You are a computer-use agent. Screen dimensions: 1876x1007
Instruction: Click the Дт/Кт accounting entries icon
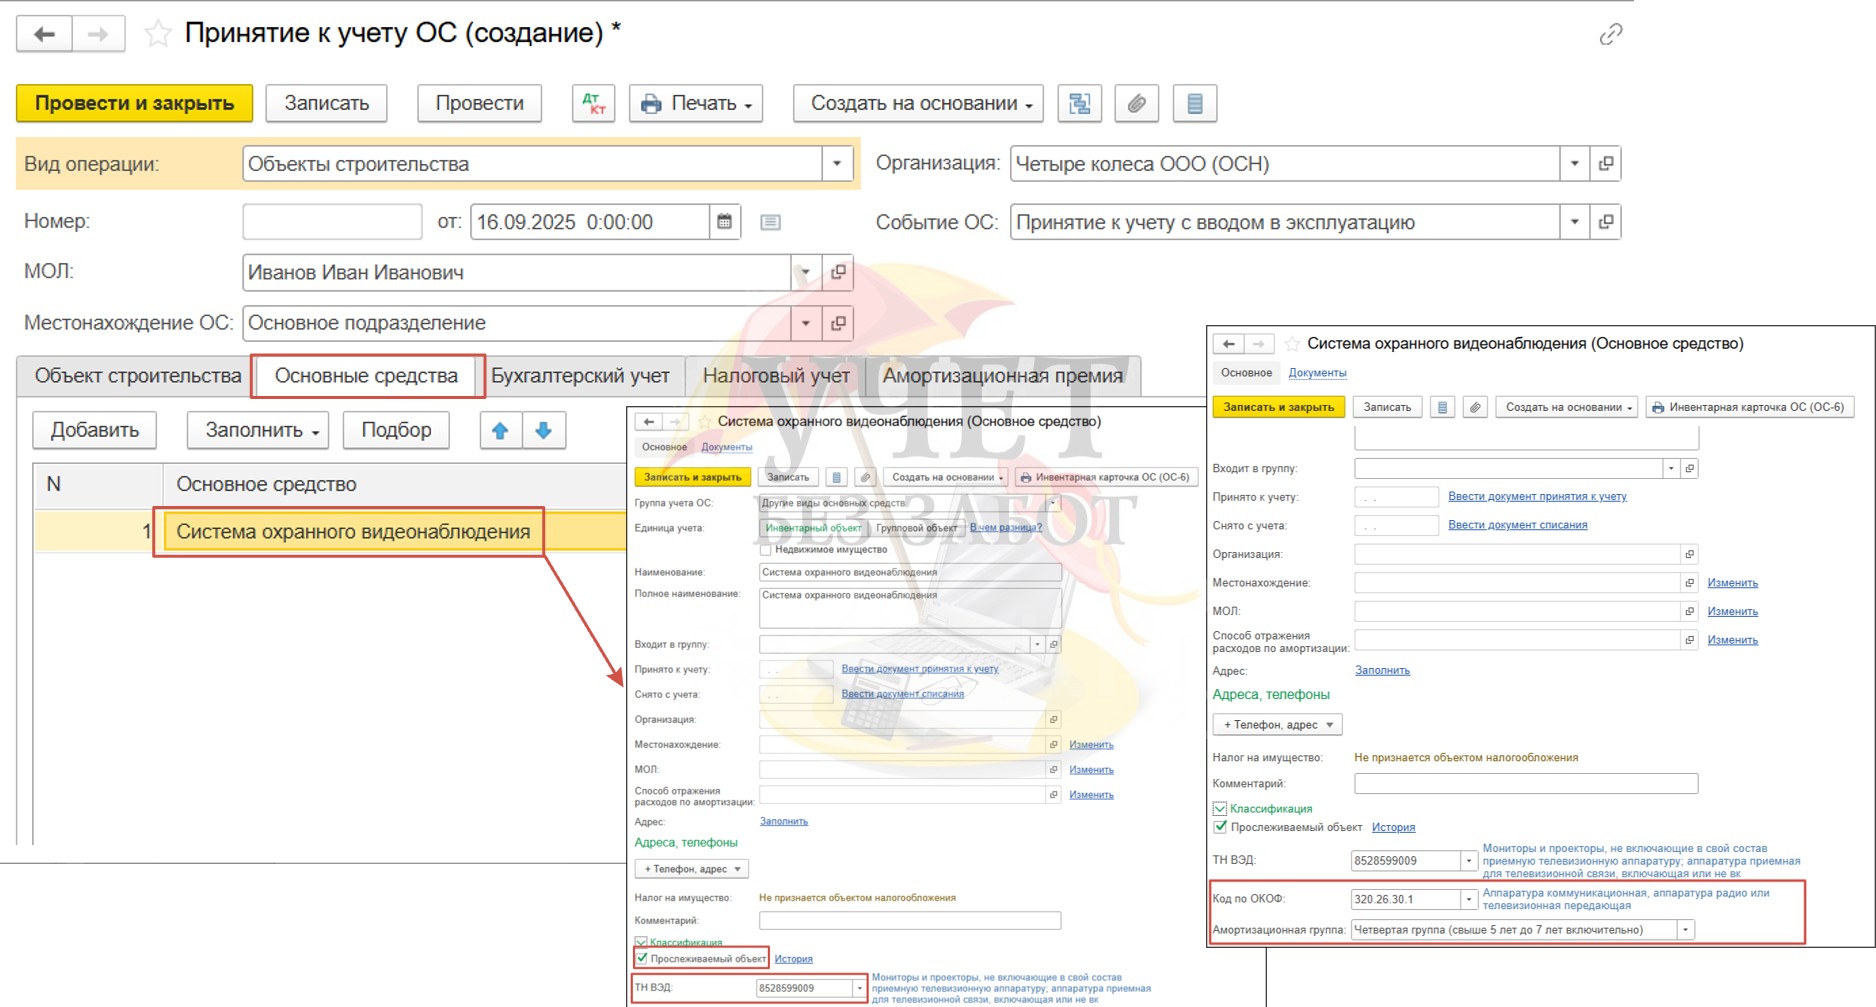[593, 103]
